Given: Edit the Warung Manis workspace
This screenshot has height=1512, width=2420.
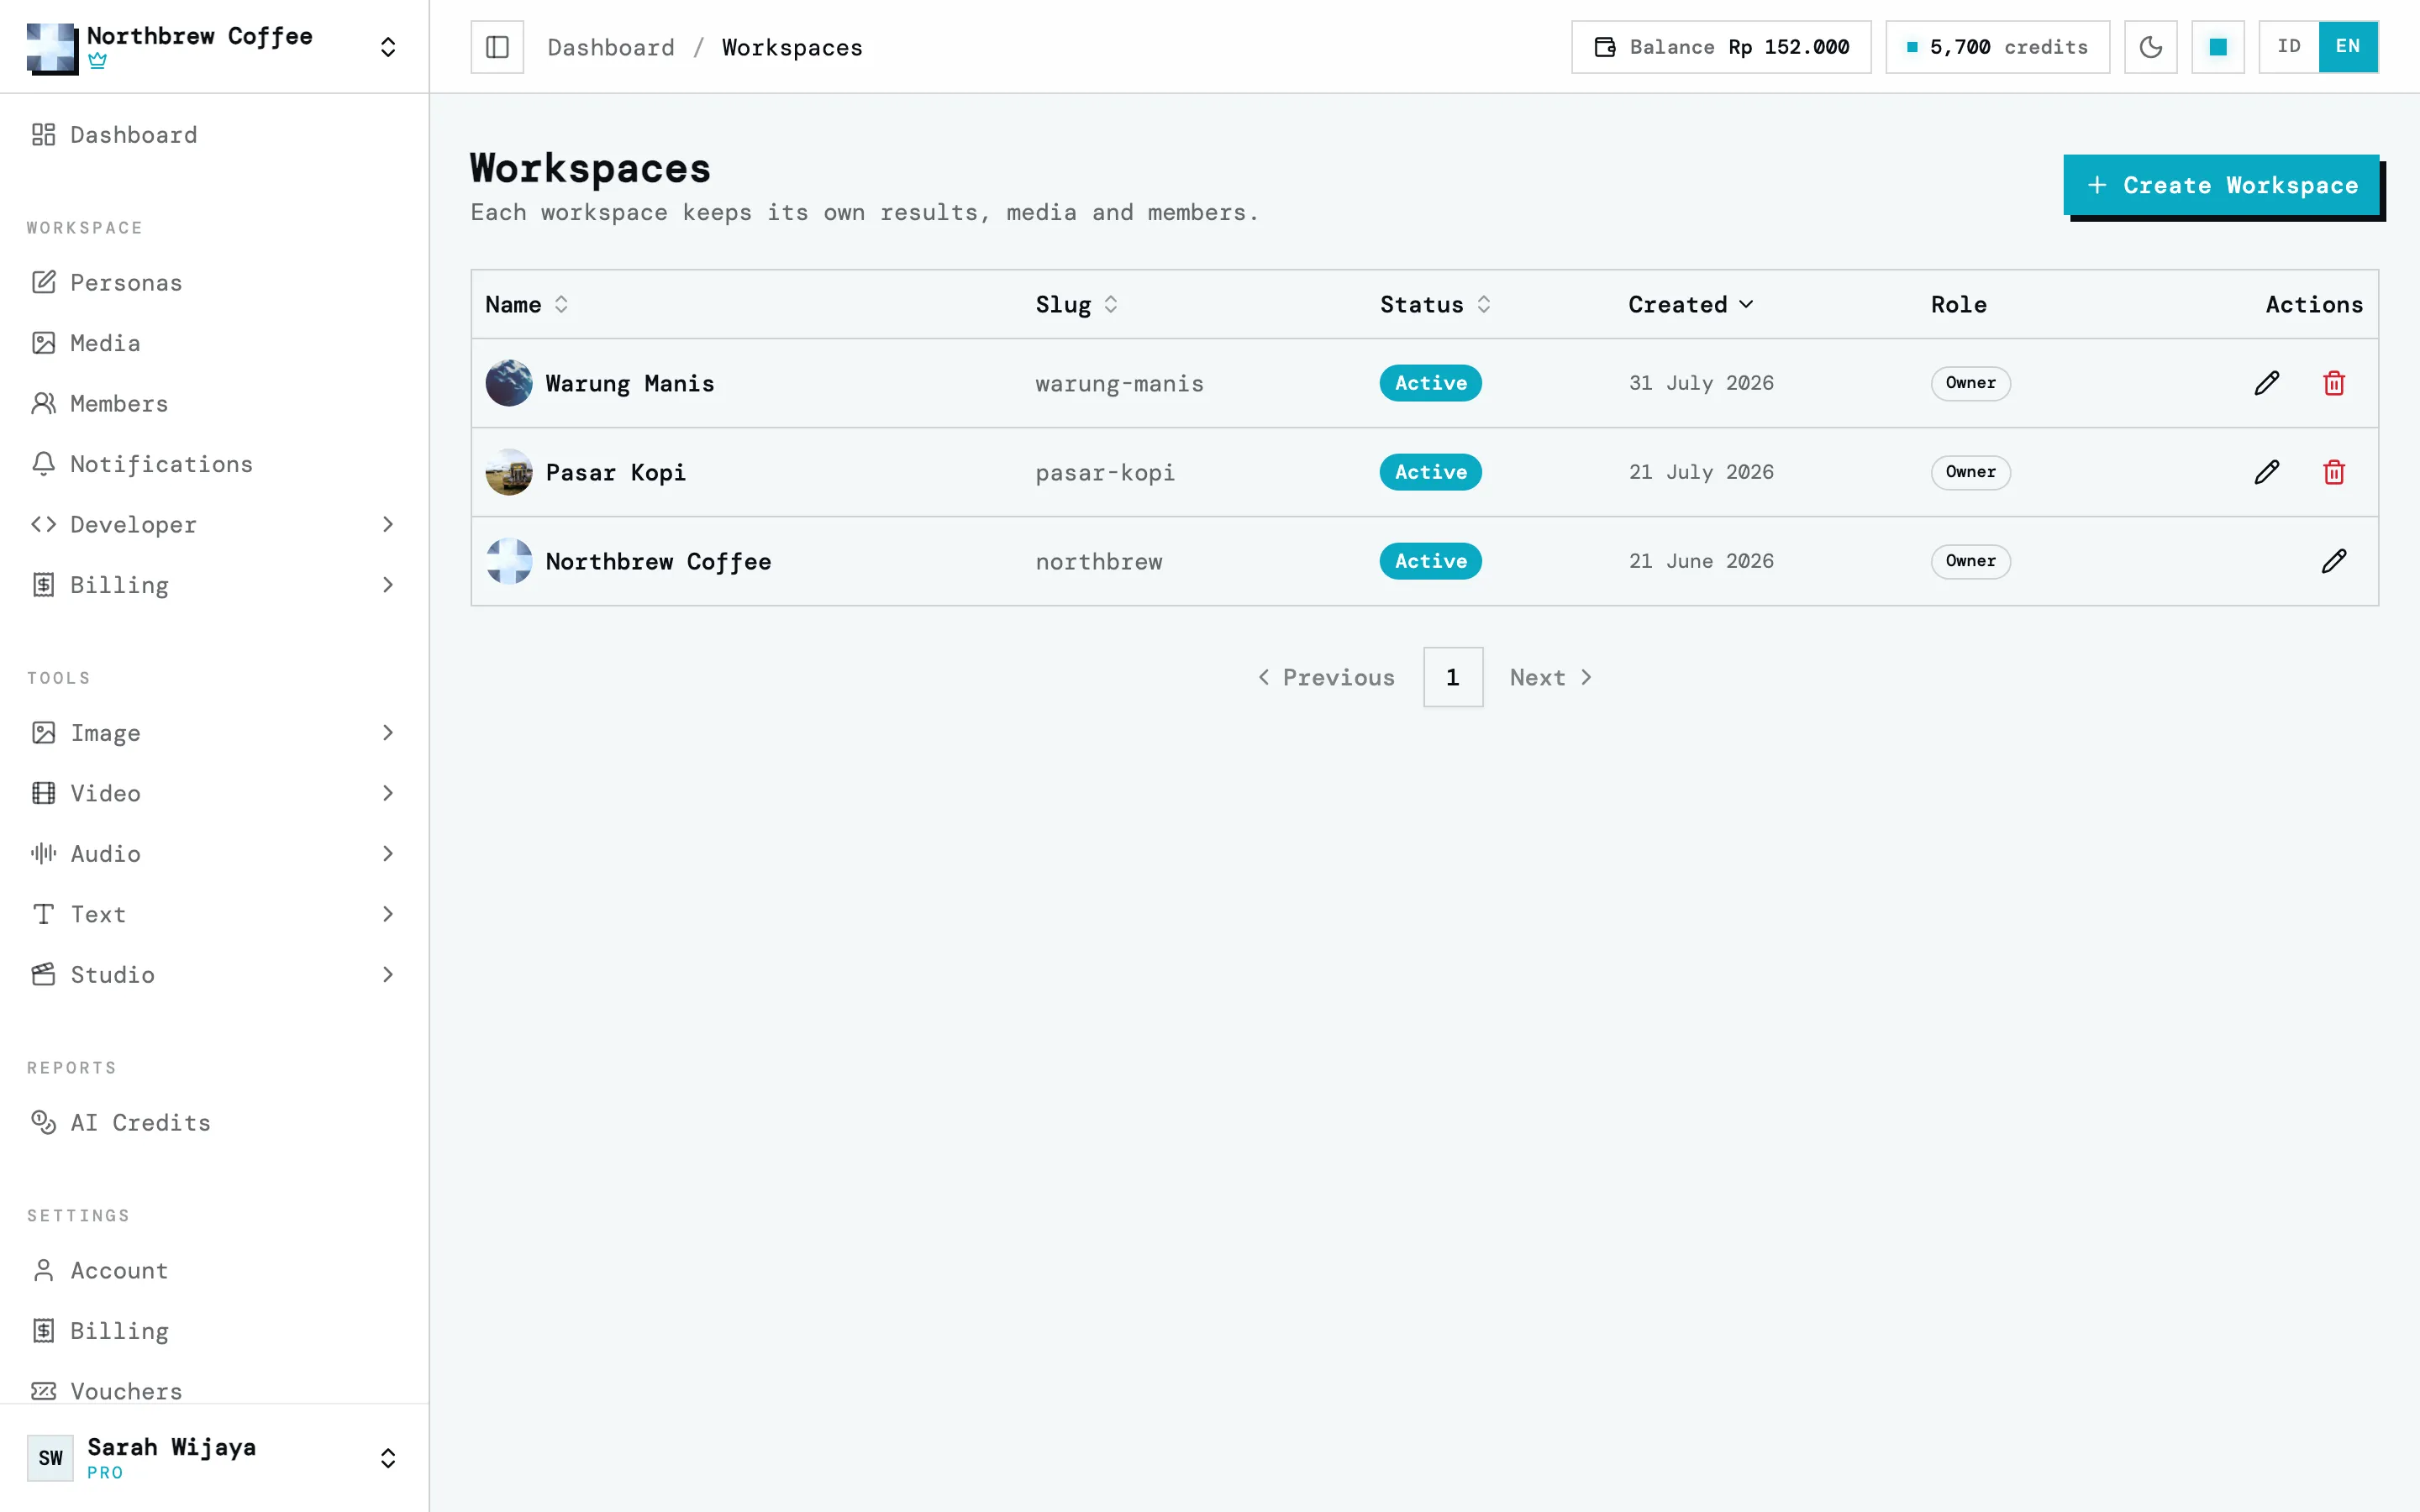Looking at the screenshot, I should point(2267,383).
